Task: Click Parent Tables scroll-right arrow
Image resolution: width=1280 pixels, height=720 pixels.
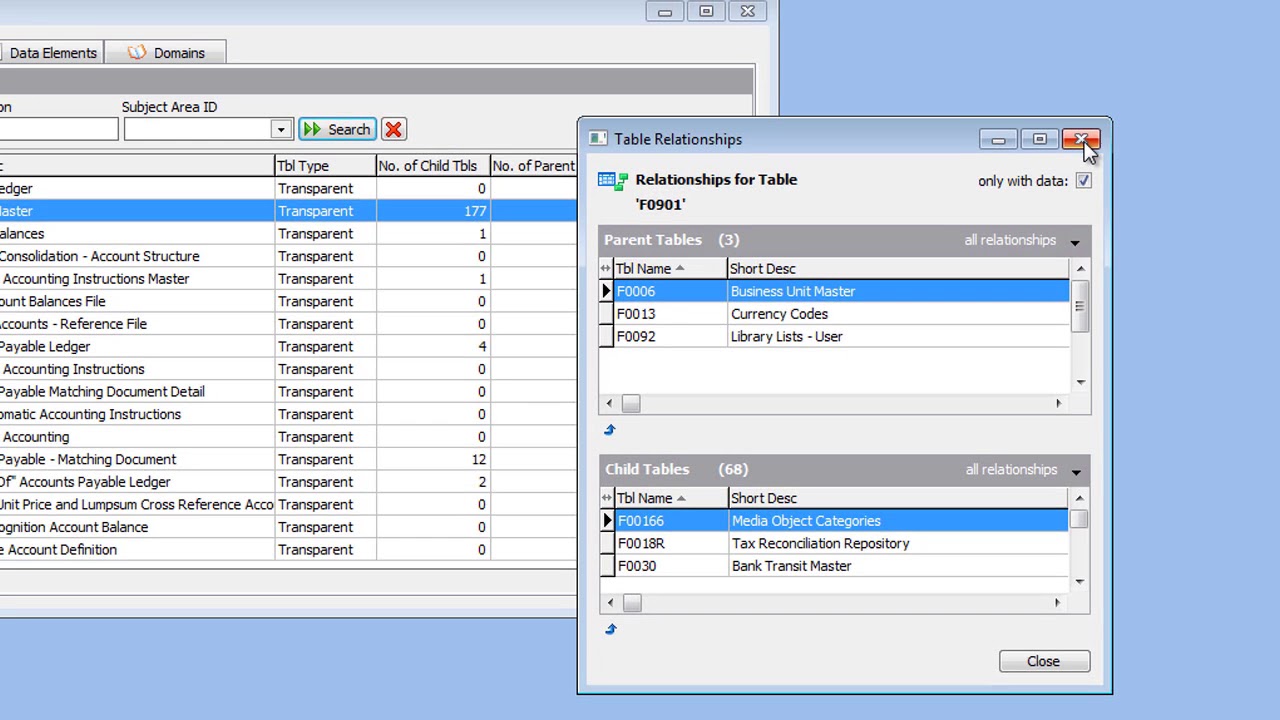Action: 1059,404
